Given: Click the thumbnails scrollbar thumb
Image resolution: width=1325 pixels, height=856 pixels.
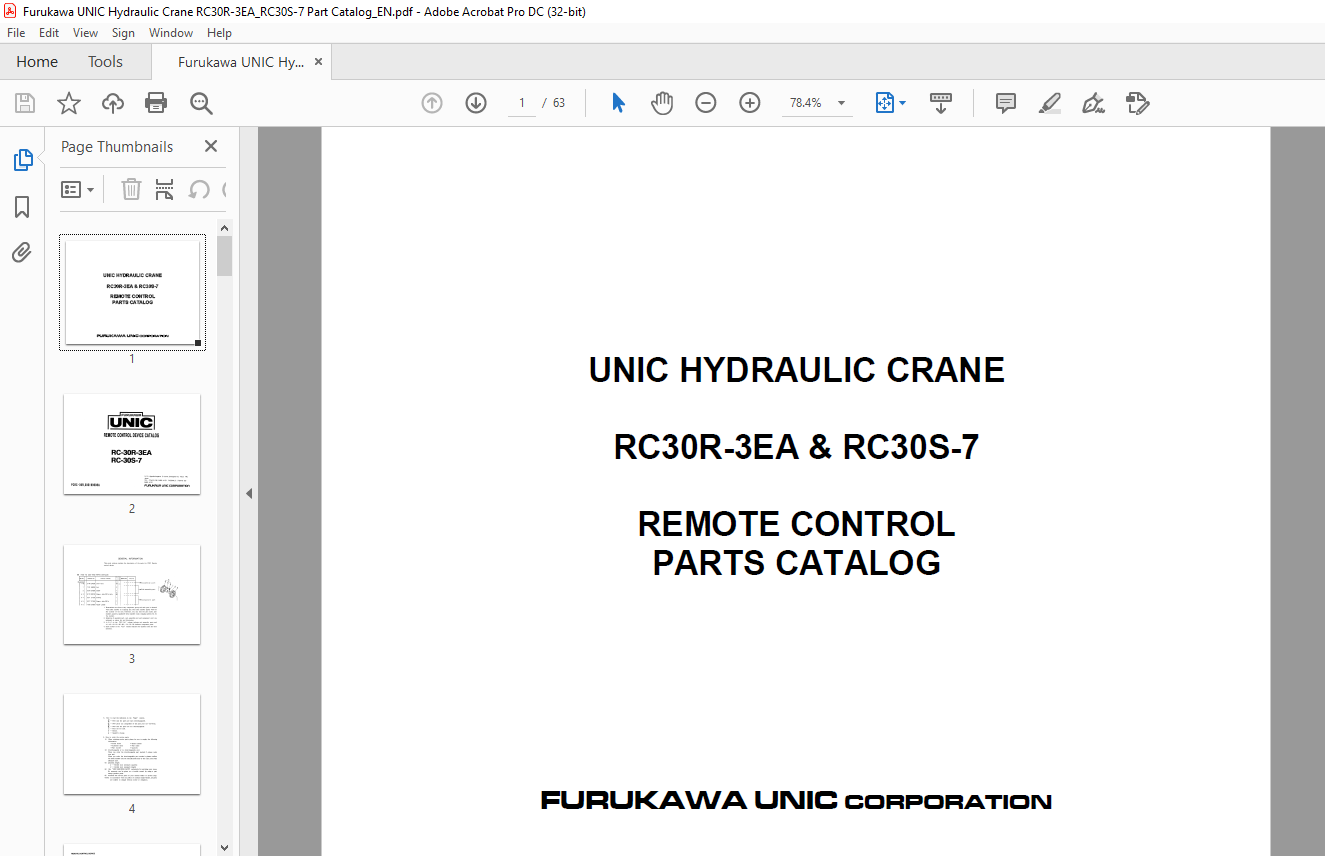Looking at the screenshot, I should 225,256.
